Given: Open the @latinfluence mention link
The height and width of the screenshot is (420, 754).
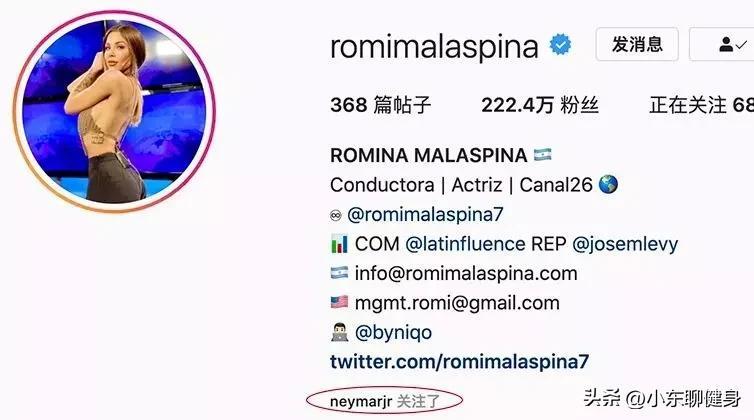Looking at the screenshot, I should (x=465, y=244).
